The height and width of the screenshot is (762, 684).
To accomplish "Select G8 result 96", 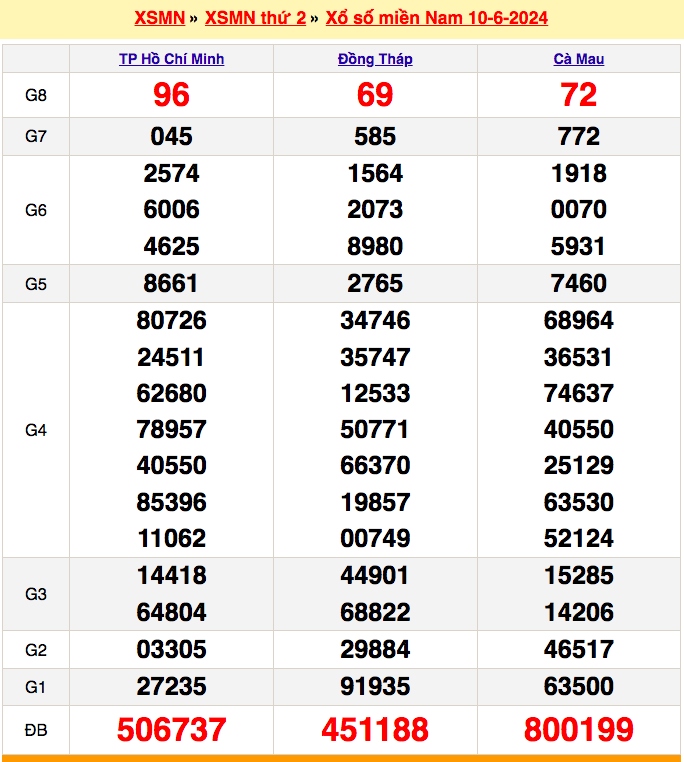I will click(x=171, y=95).
